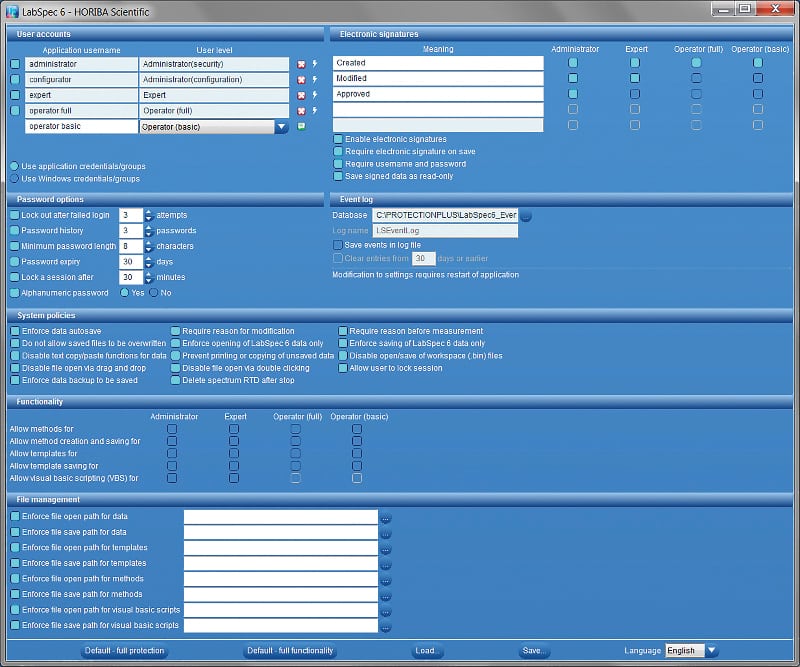The height and width of the screenshot is (667, 800).
Task: Toggle Delete spectrum RTD after stop
Action: coord(176,380)
